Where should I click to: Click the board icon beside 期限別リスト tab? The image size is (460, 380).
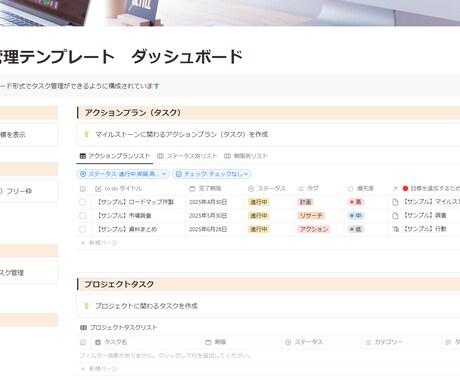coord(227,156)
